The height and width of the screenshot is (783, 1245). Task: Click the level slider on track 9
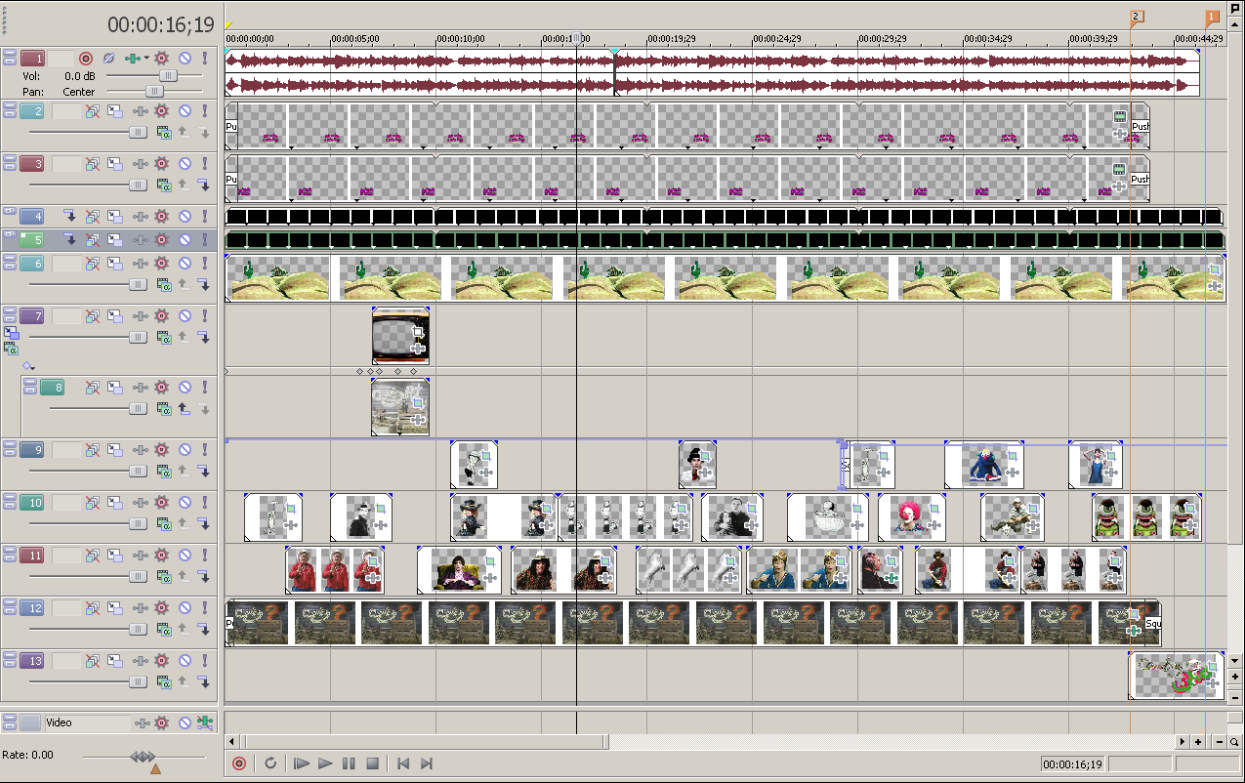click(x=137, y=470)
